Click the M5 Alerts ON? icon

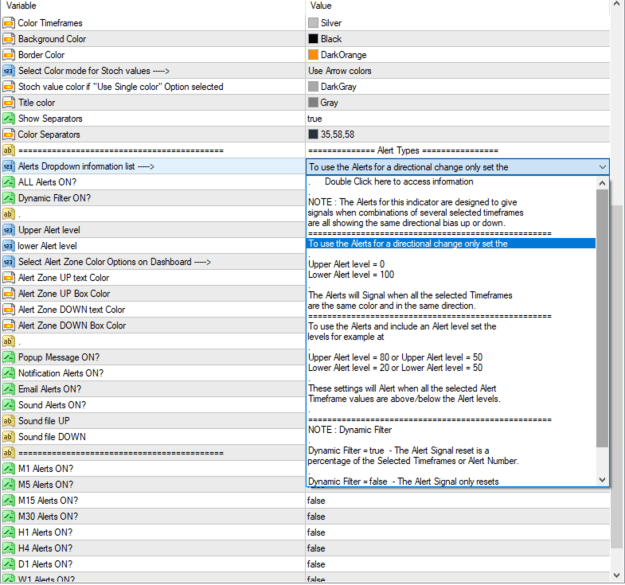click(8, 485)
